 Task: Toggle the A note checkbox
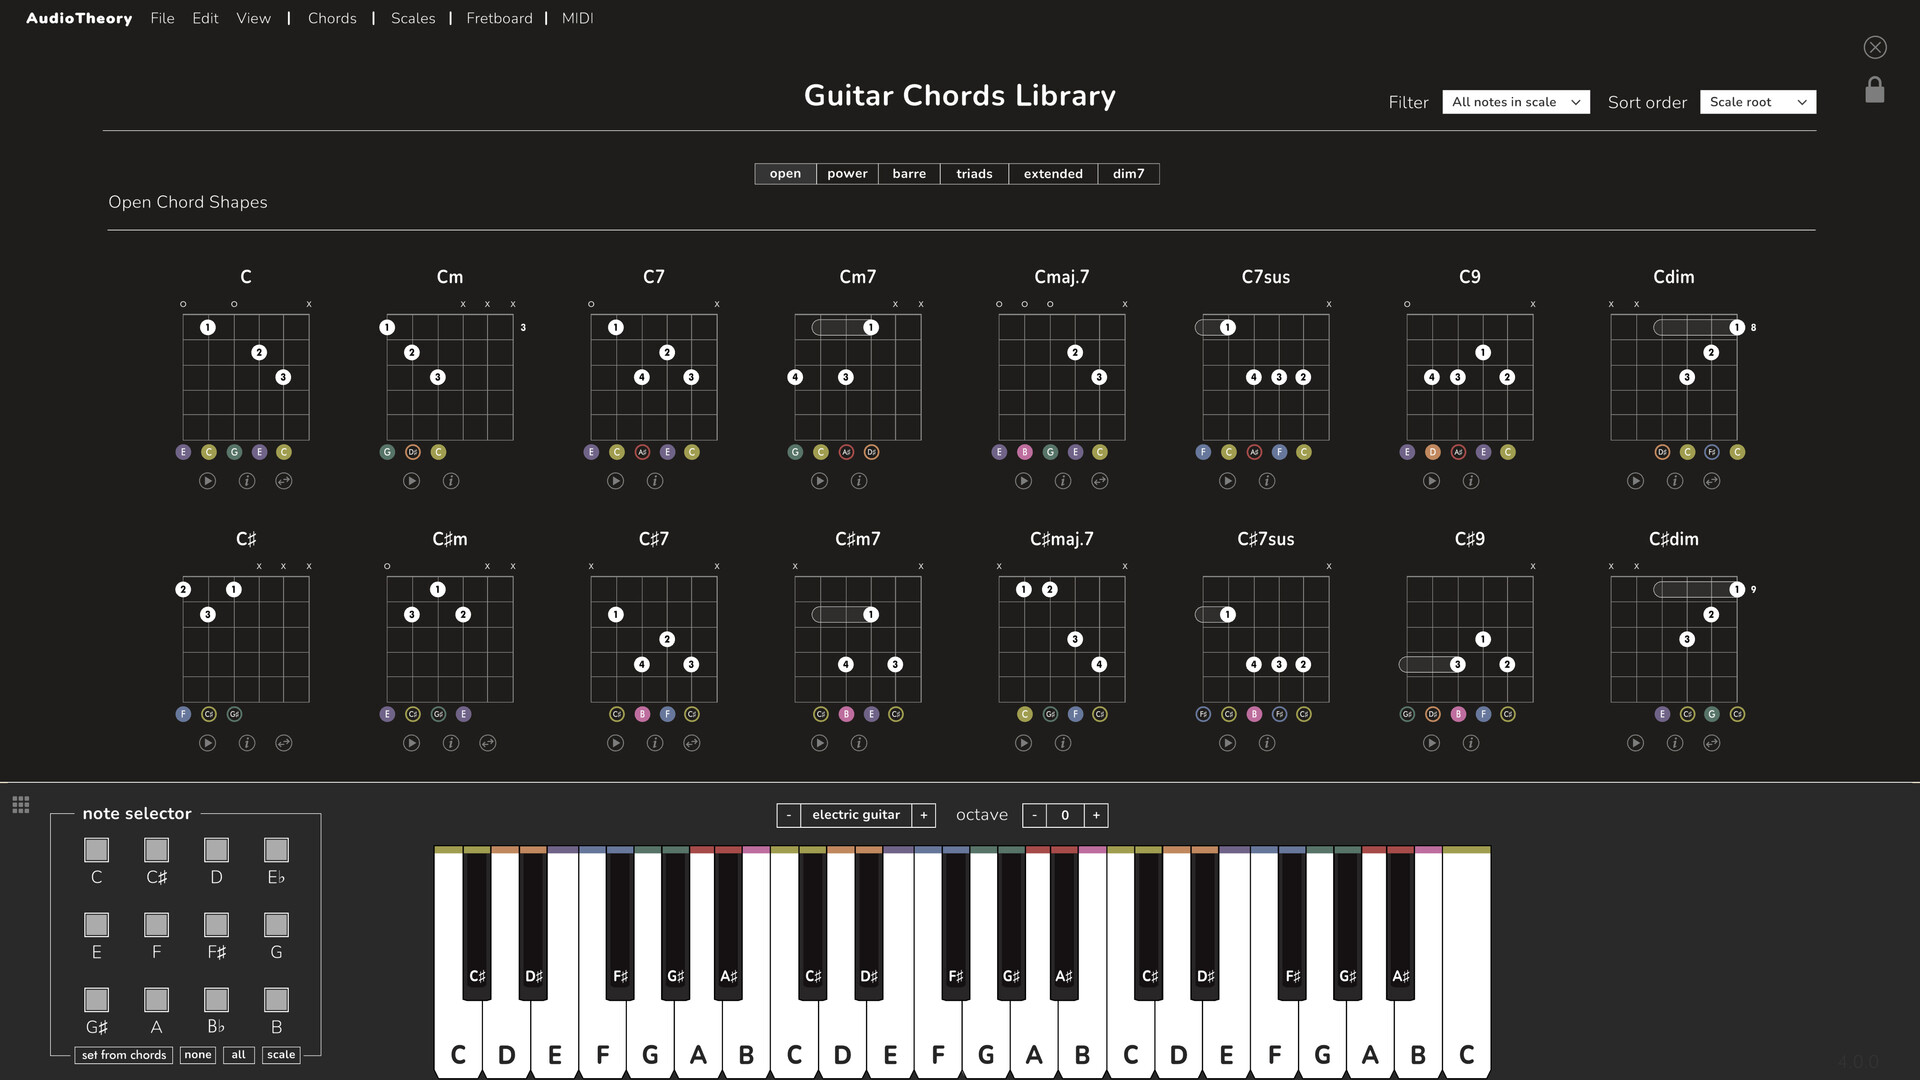point(156,999)
